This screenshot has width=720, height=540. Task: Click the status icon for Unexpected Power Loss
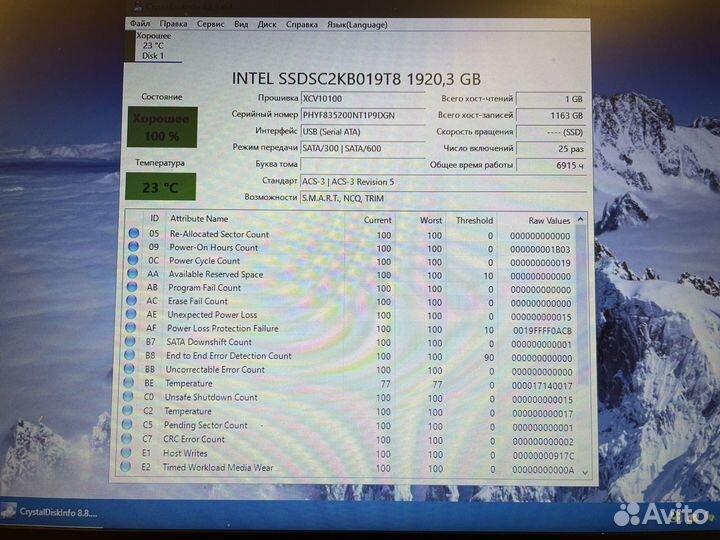(131, 314)
